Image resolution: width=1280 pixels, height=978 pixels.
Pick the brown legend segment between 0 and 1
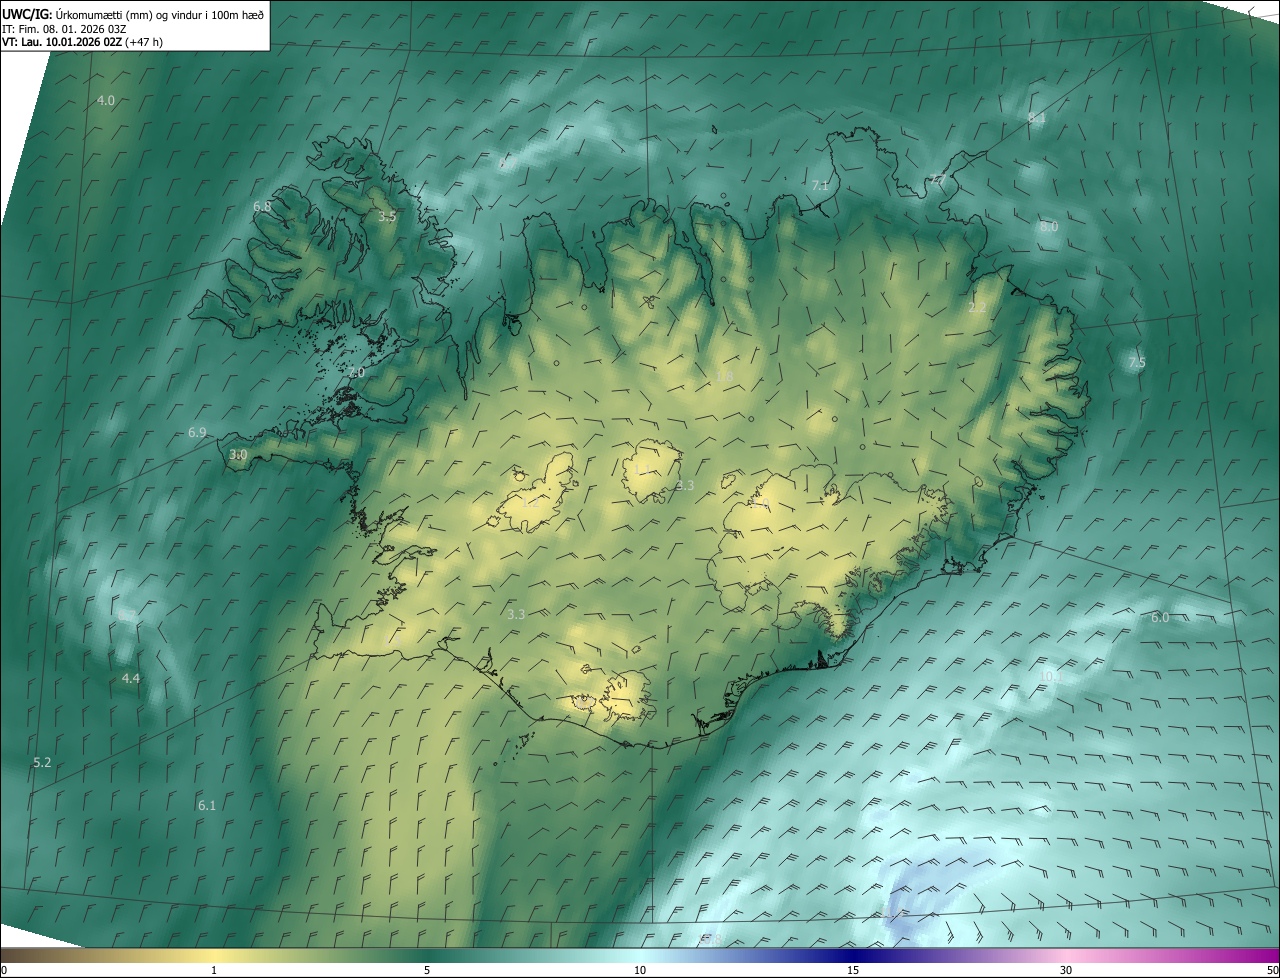point(107,955)
